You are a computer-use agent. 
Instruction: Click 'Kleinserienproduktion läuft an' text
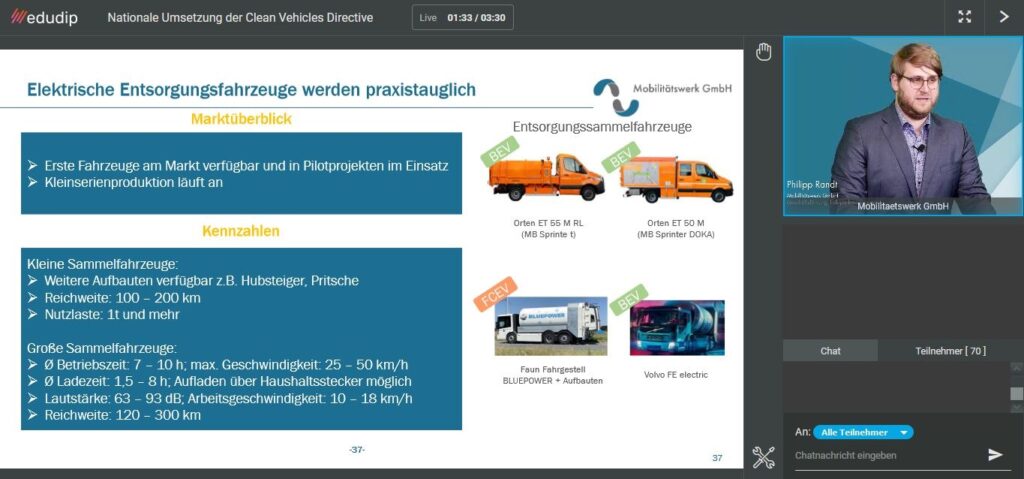click(133, 182)
